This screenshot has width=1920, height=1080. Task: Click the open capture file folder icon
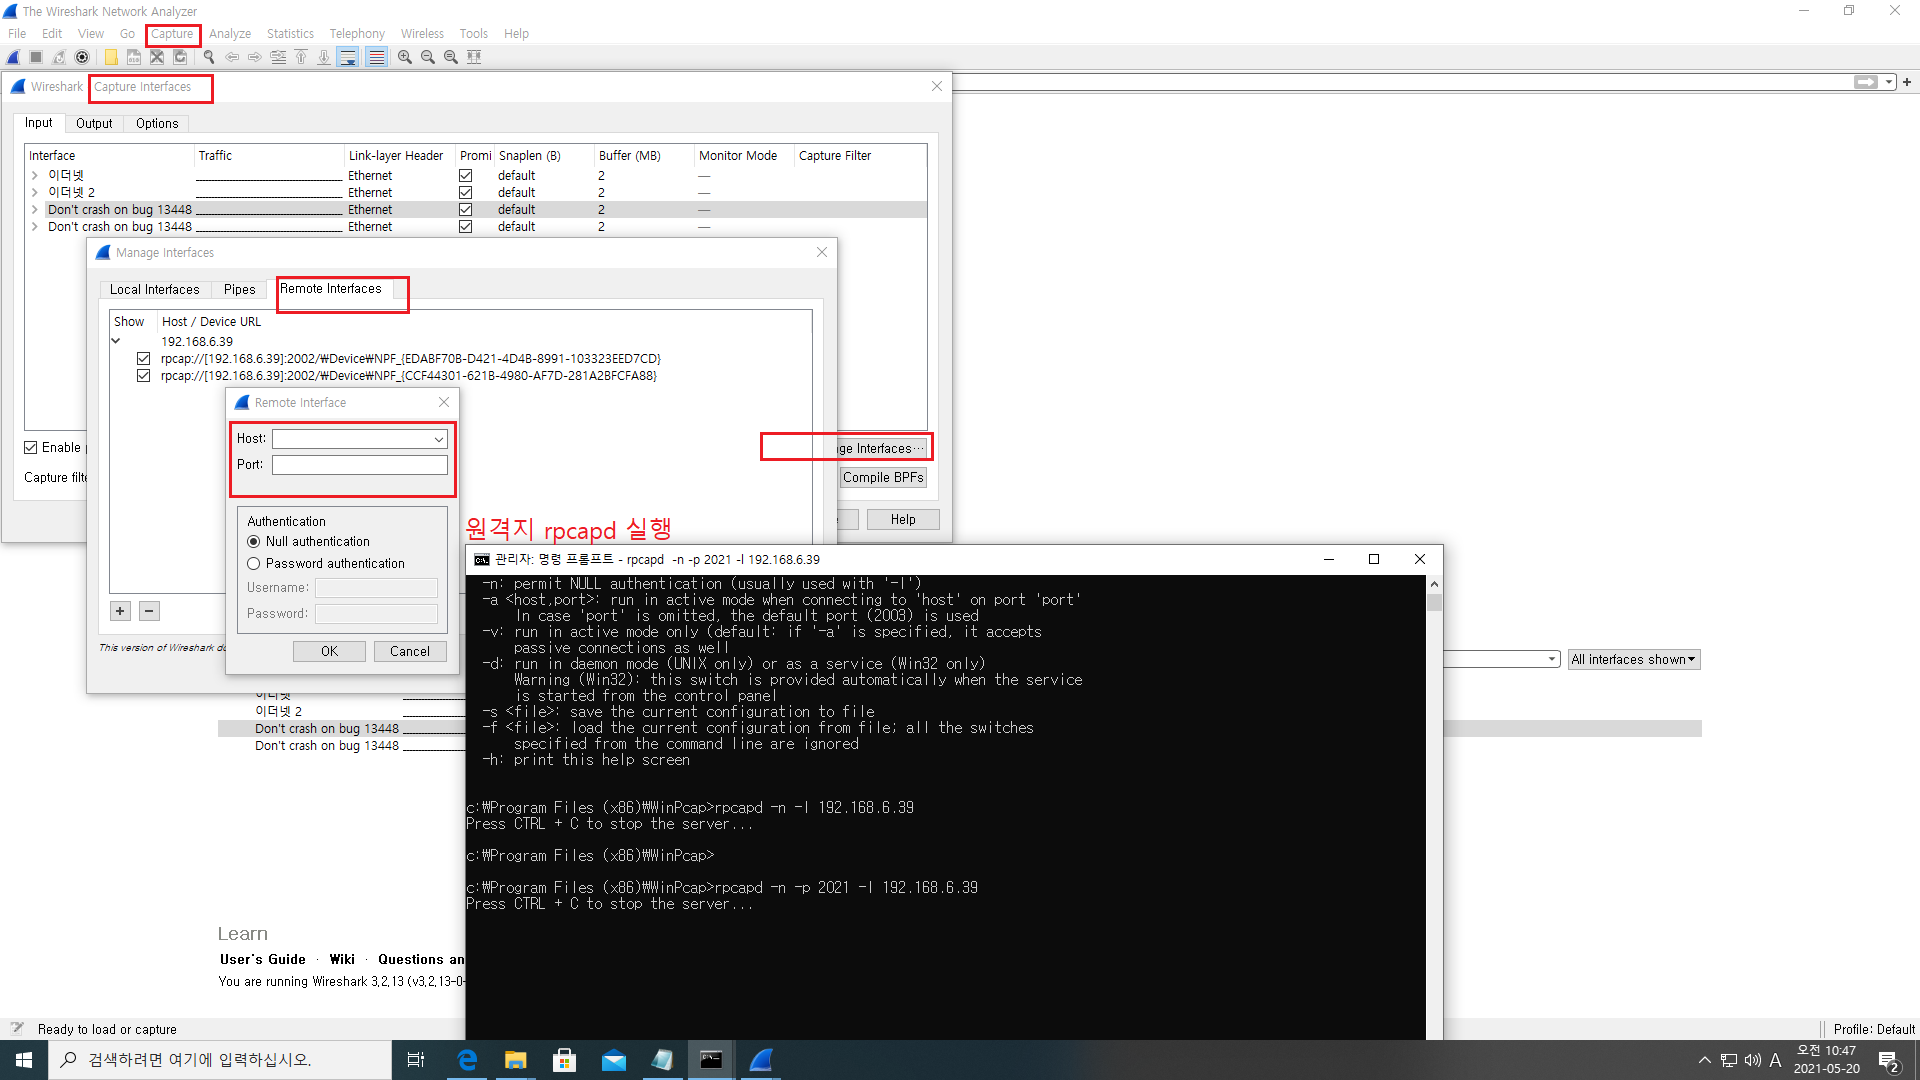pyautogui.click(x=111, y=57)
